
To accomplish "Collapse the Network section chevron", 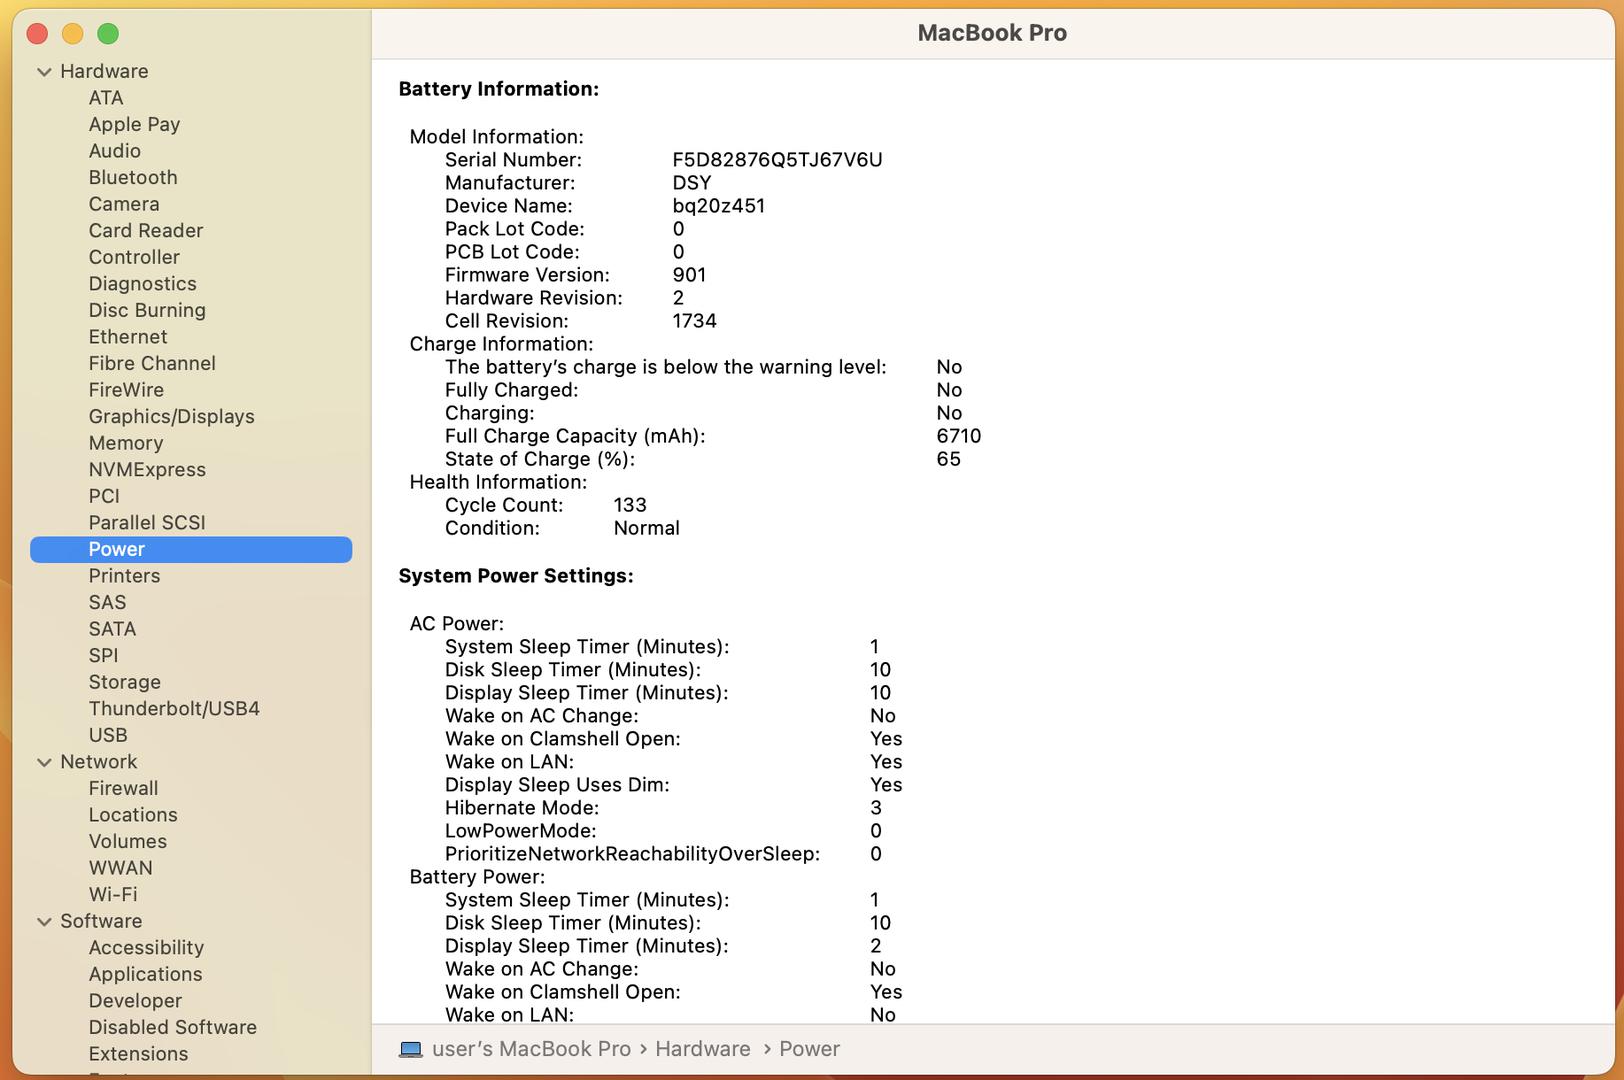I will [x=44, y=762].
